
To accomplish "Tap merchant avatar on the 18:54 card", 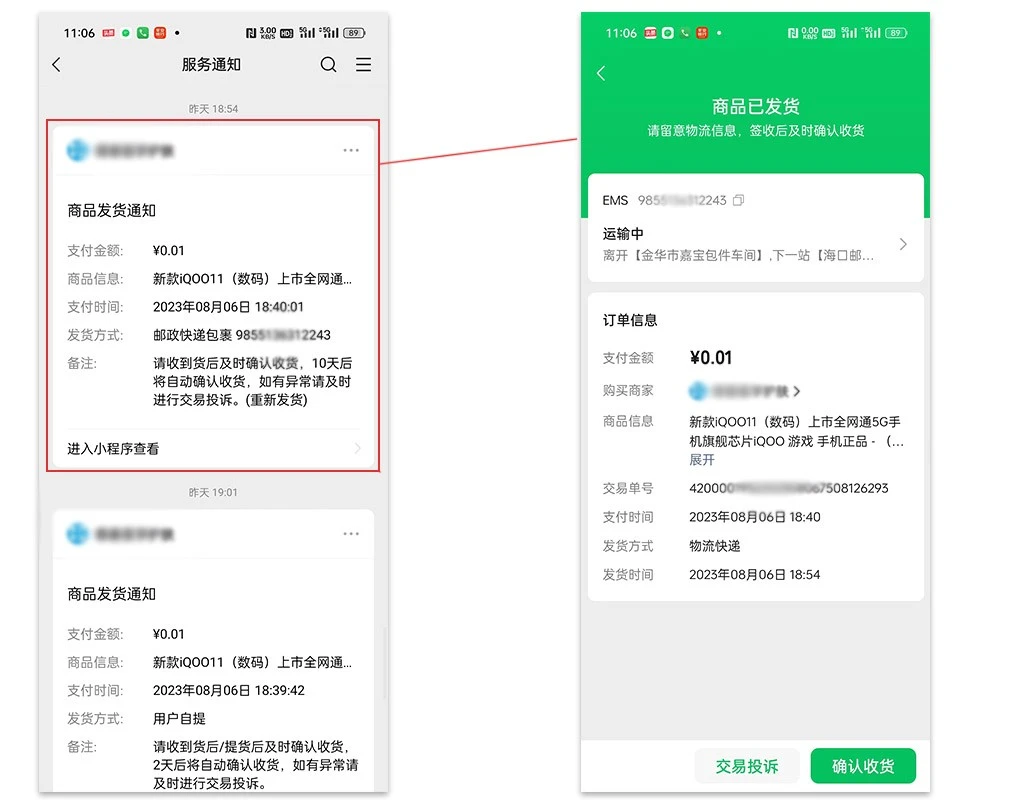I will pyautogui.click(x=77, y=150).
